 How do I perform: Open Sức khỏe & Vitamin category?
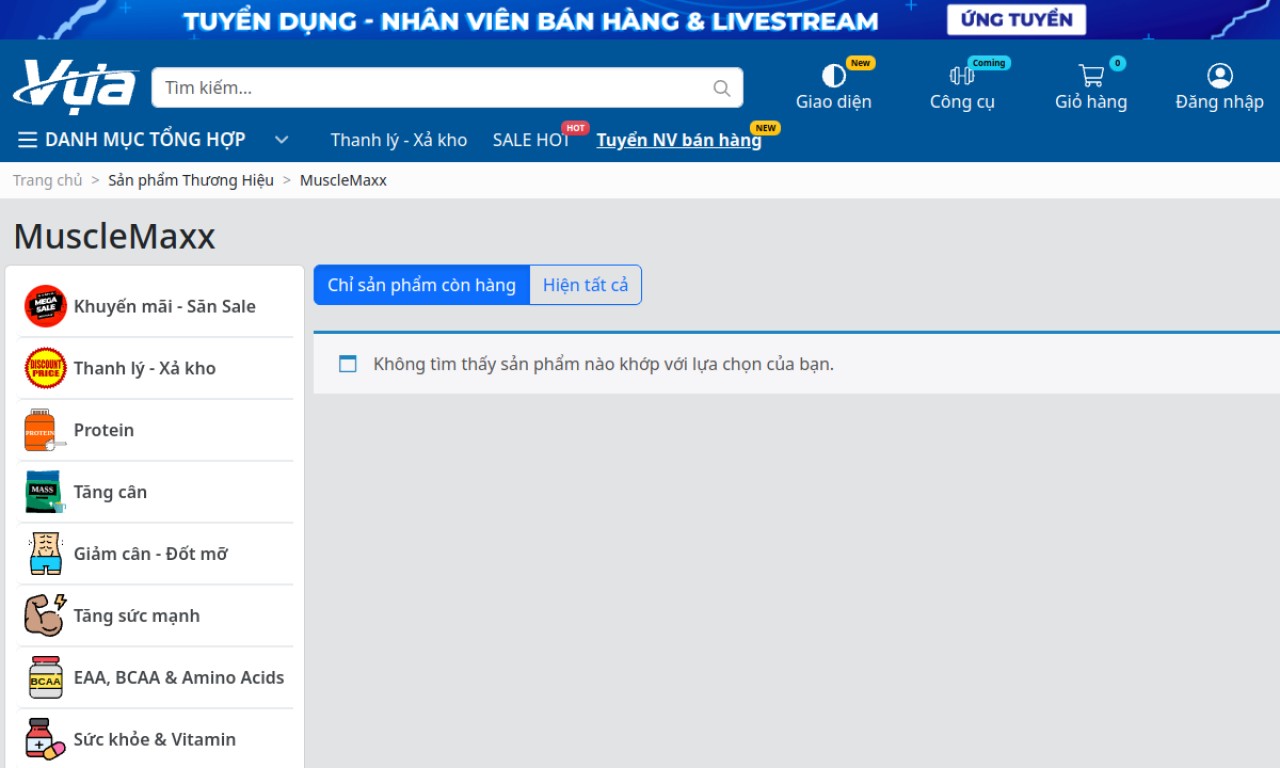(155, 740)
